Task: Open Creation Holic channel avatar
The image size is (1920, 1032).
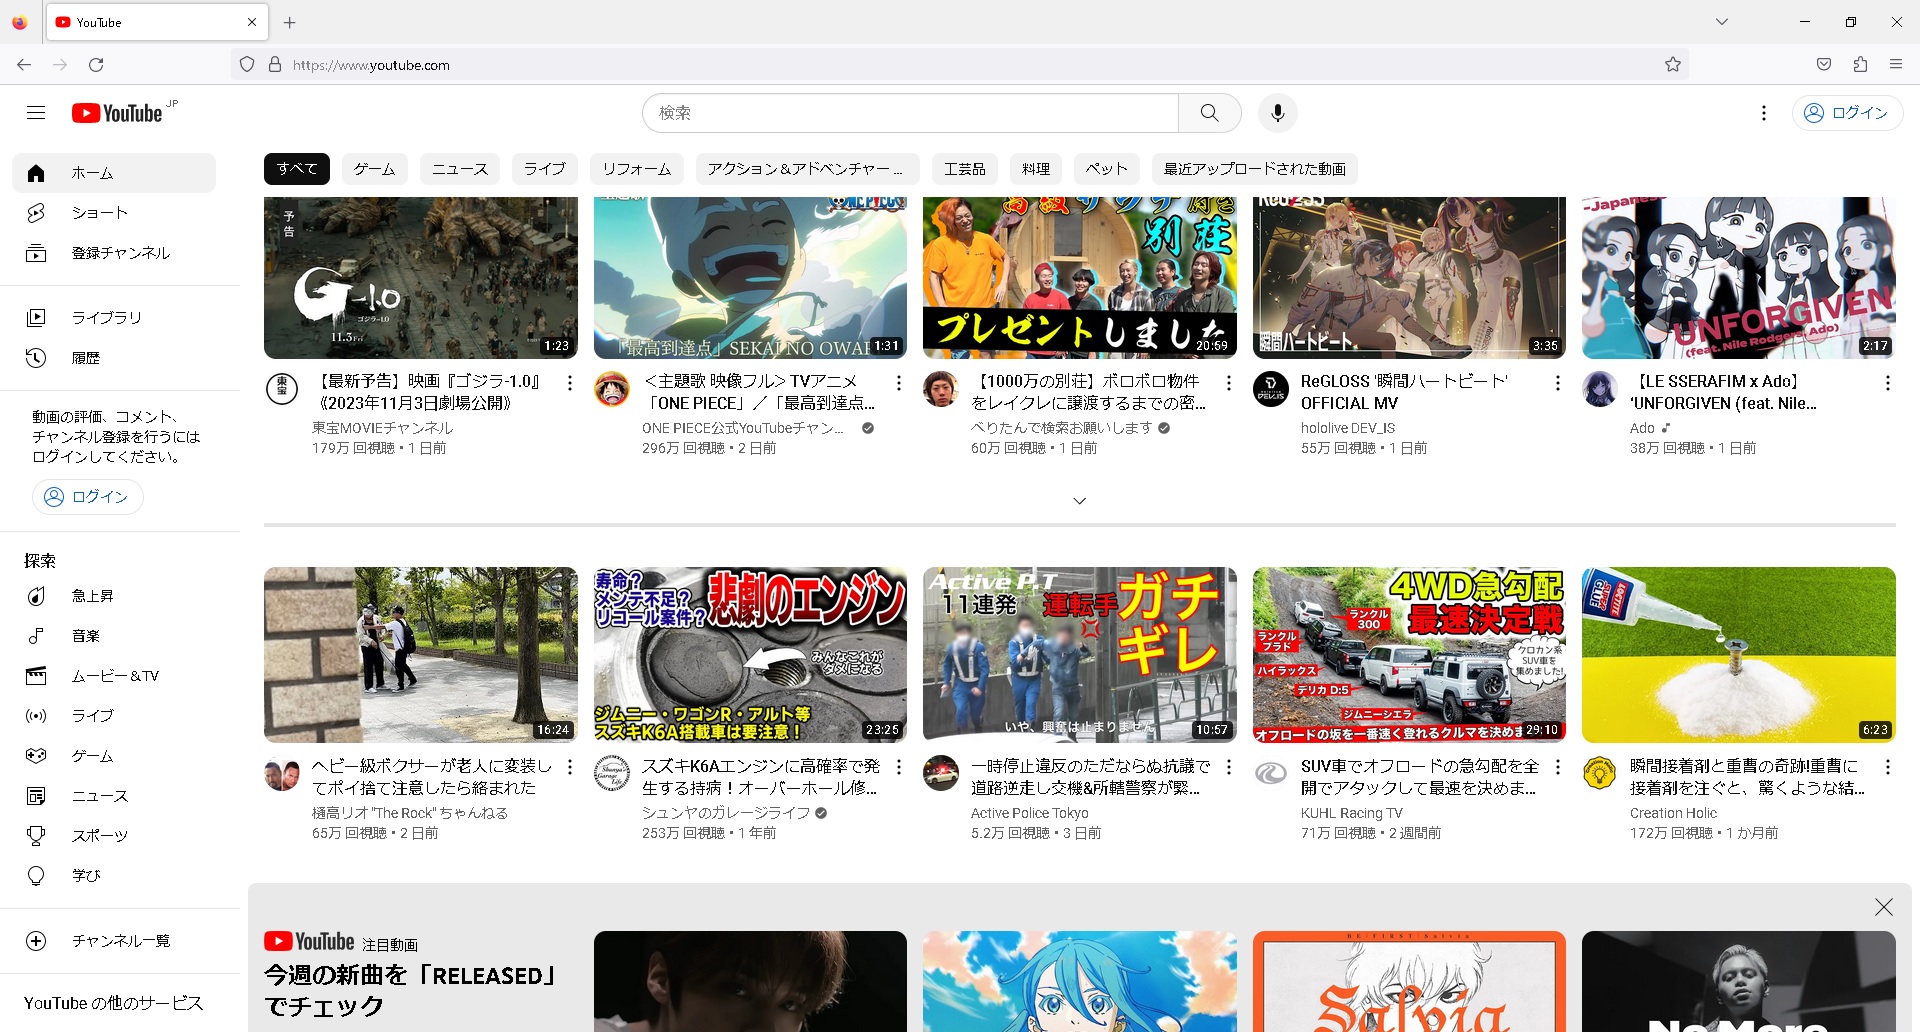Action: click(x=1600, y=773)
